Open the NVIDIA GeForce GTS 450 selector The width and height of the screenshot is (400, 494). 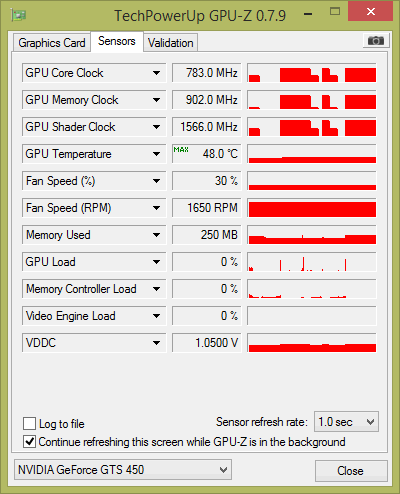(x=123, y=470)
